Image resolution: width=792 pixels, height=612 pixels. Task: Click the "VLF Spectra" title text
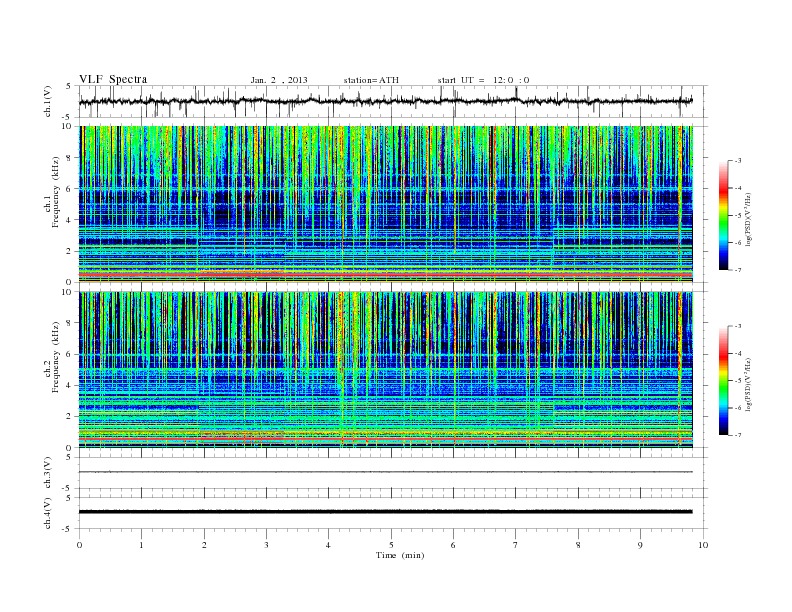(113, 79)
